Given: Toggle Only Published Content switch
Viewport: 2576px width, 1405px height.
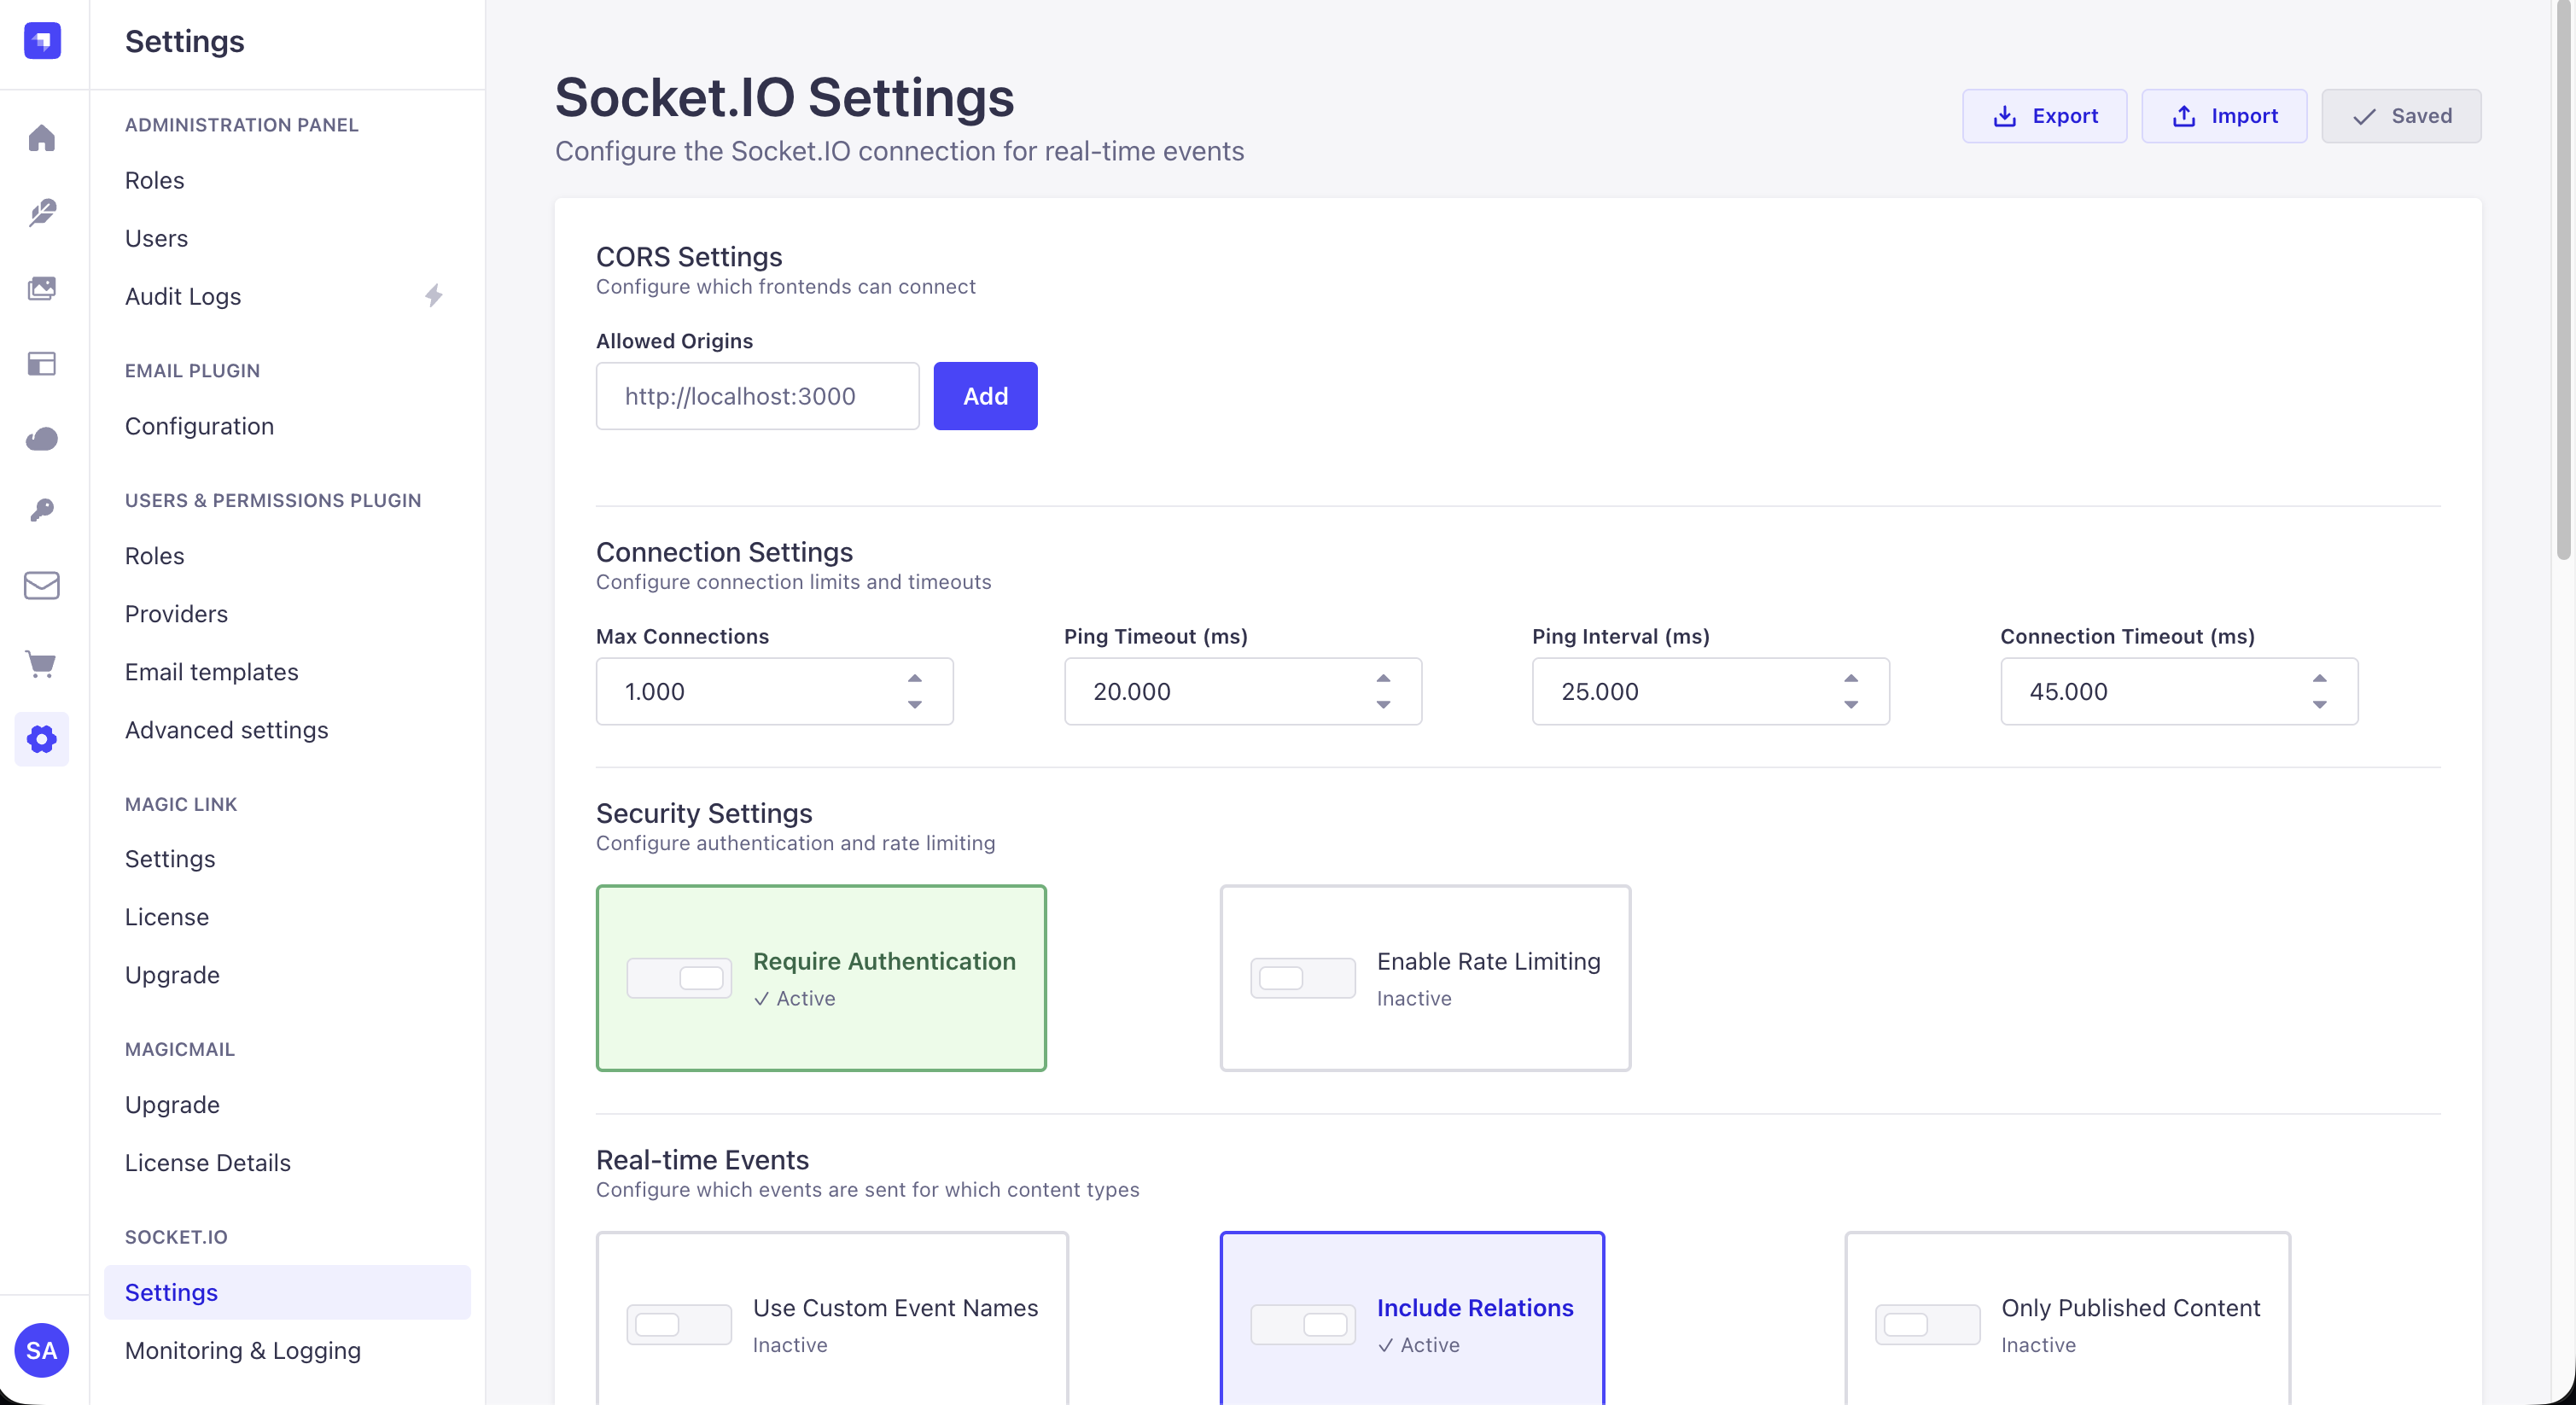Looking at the screenshot, I should click(x=1927, y=1324).
